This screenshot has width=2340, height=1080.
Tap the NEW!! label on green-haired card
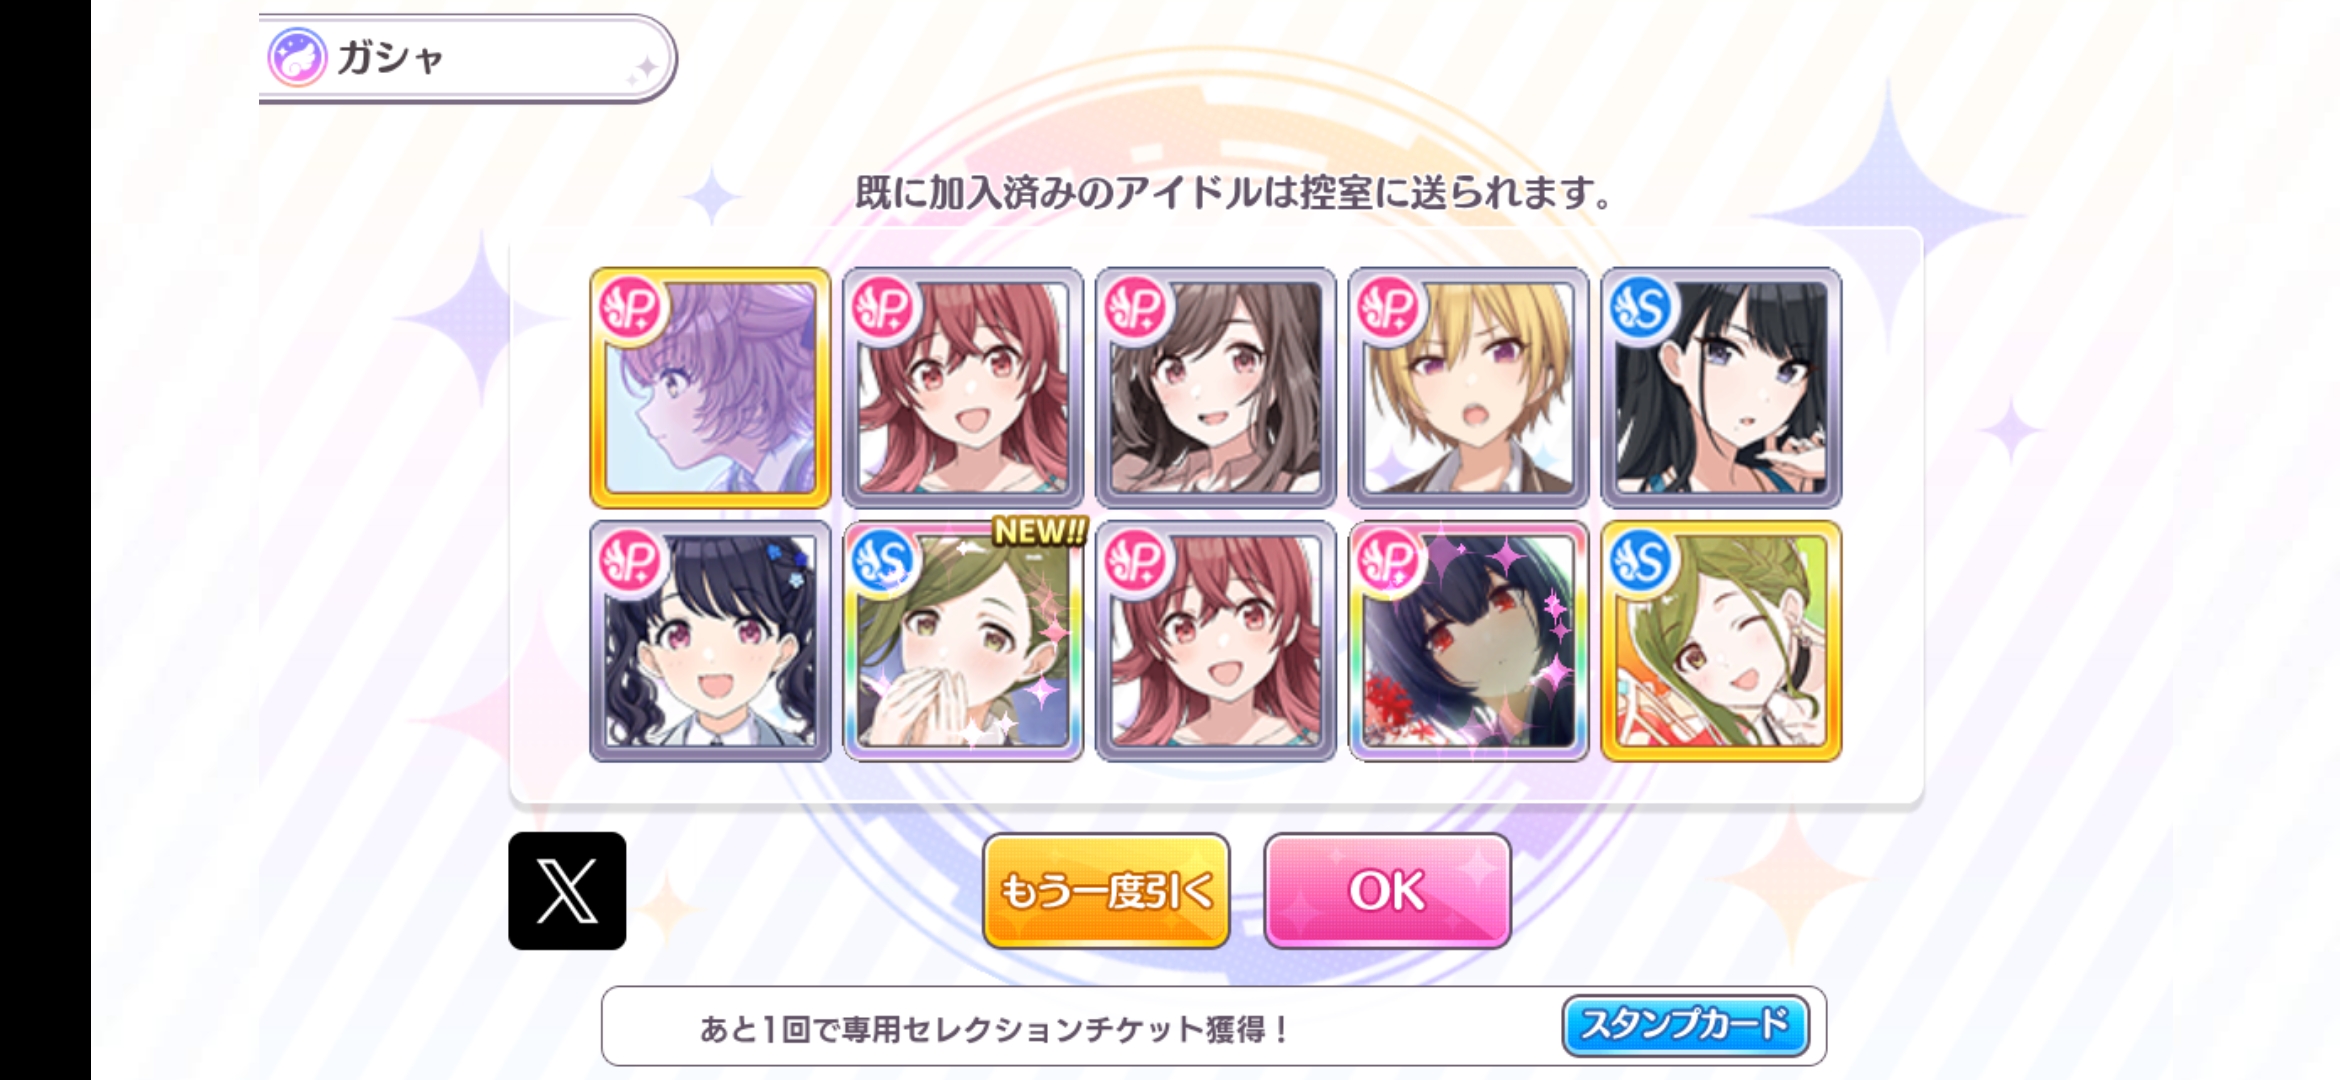point(1039,531)
